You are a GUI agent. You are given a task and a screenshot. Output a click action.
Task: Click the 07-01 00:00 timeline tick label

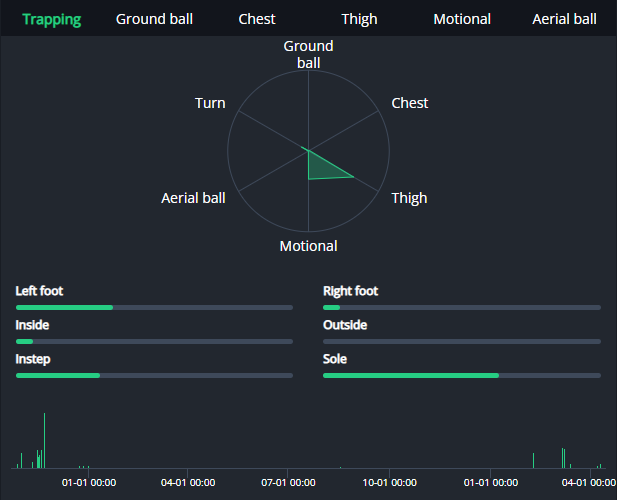(287, 482)
